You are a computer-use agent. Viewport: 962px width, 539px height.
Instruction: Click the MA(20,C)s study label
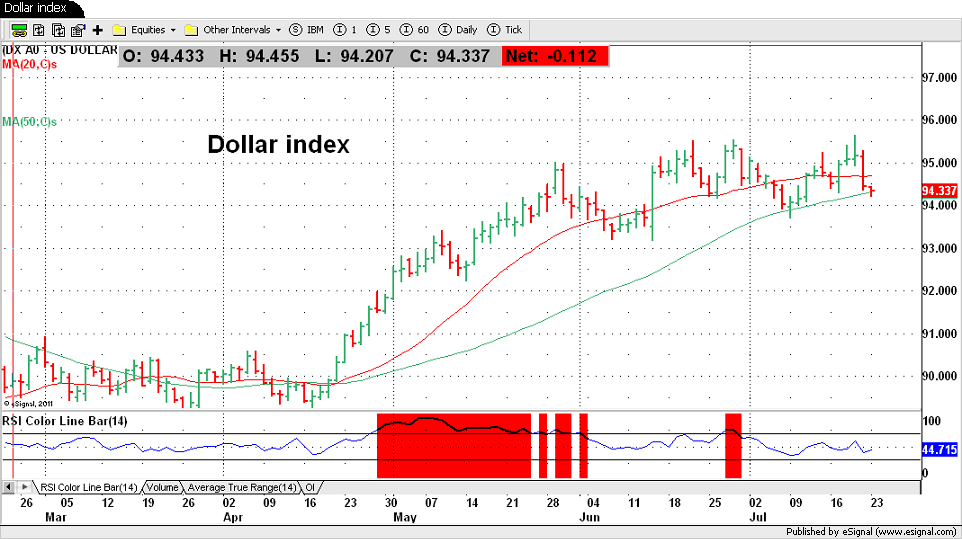point(29,64)
